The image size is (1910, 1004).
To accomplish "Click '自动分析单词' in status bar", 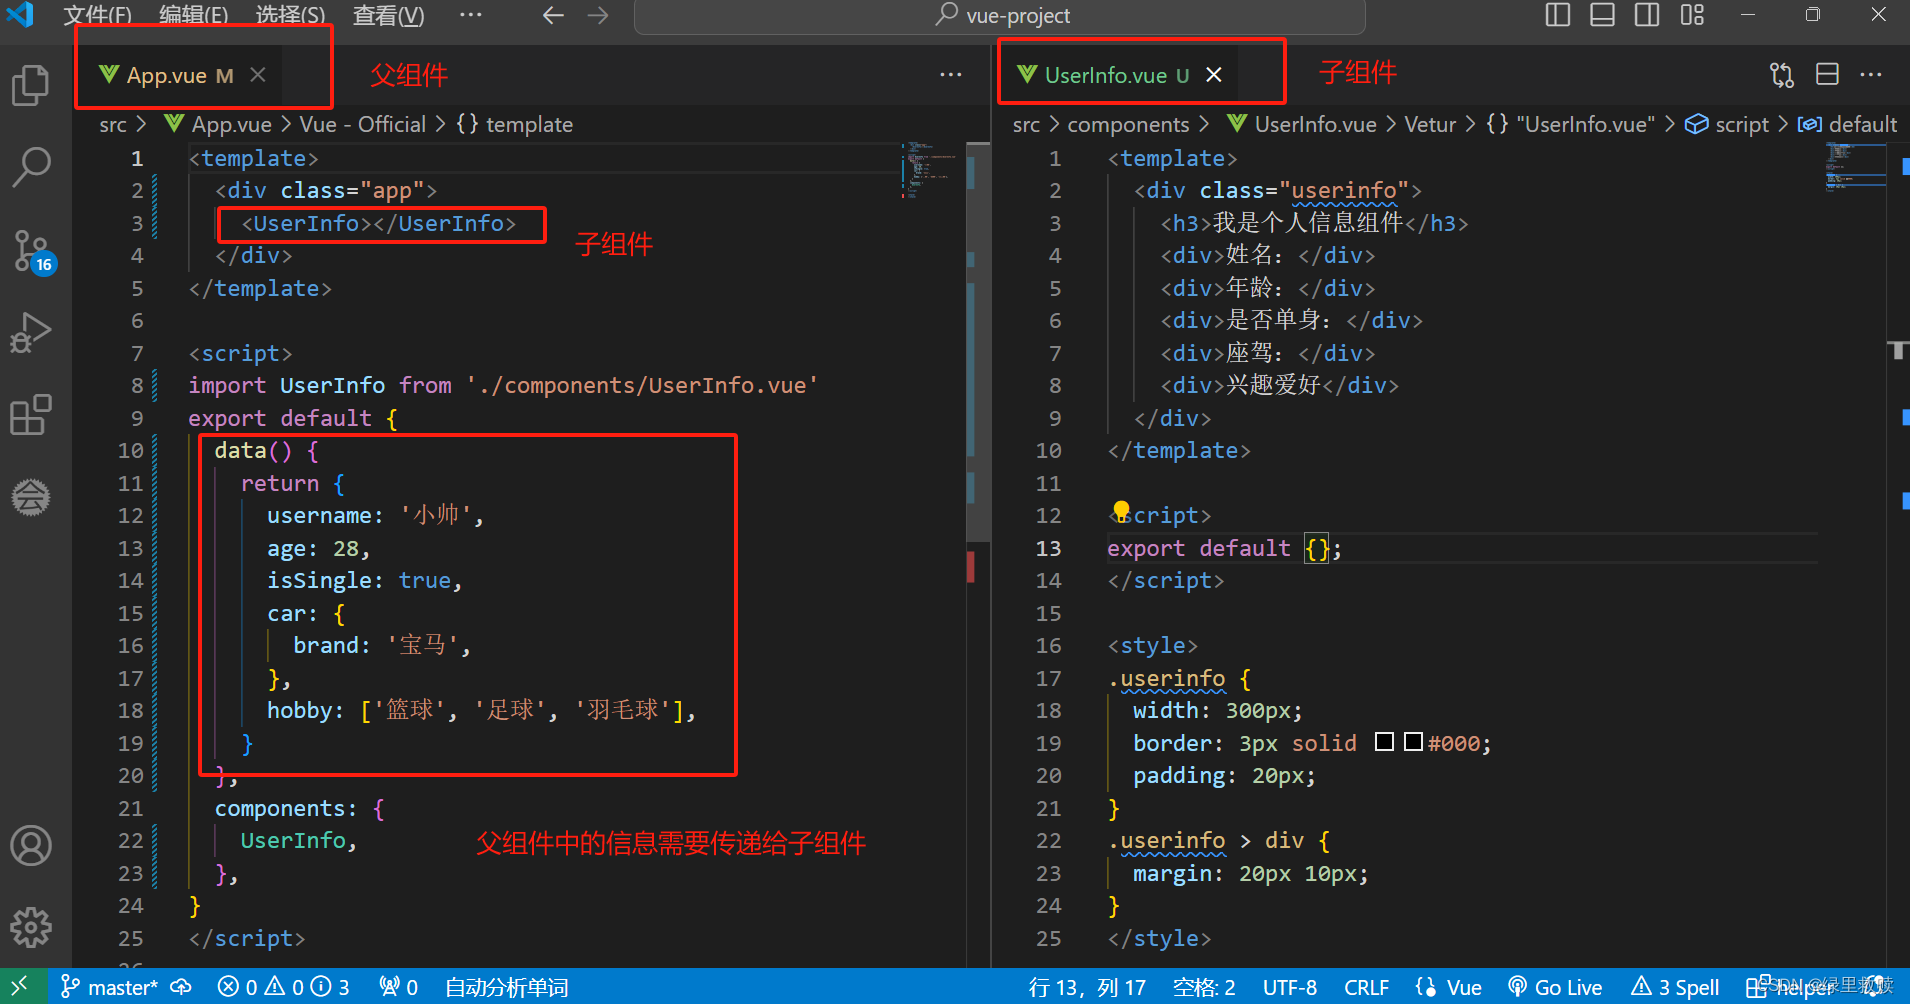I will pos(507,987).
